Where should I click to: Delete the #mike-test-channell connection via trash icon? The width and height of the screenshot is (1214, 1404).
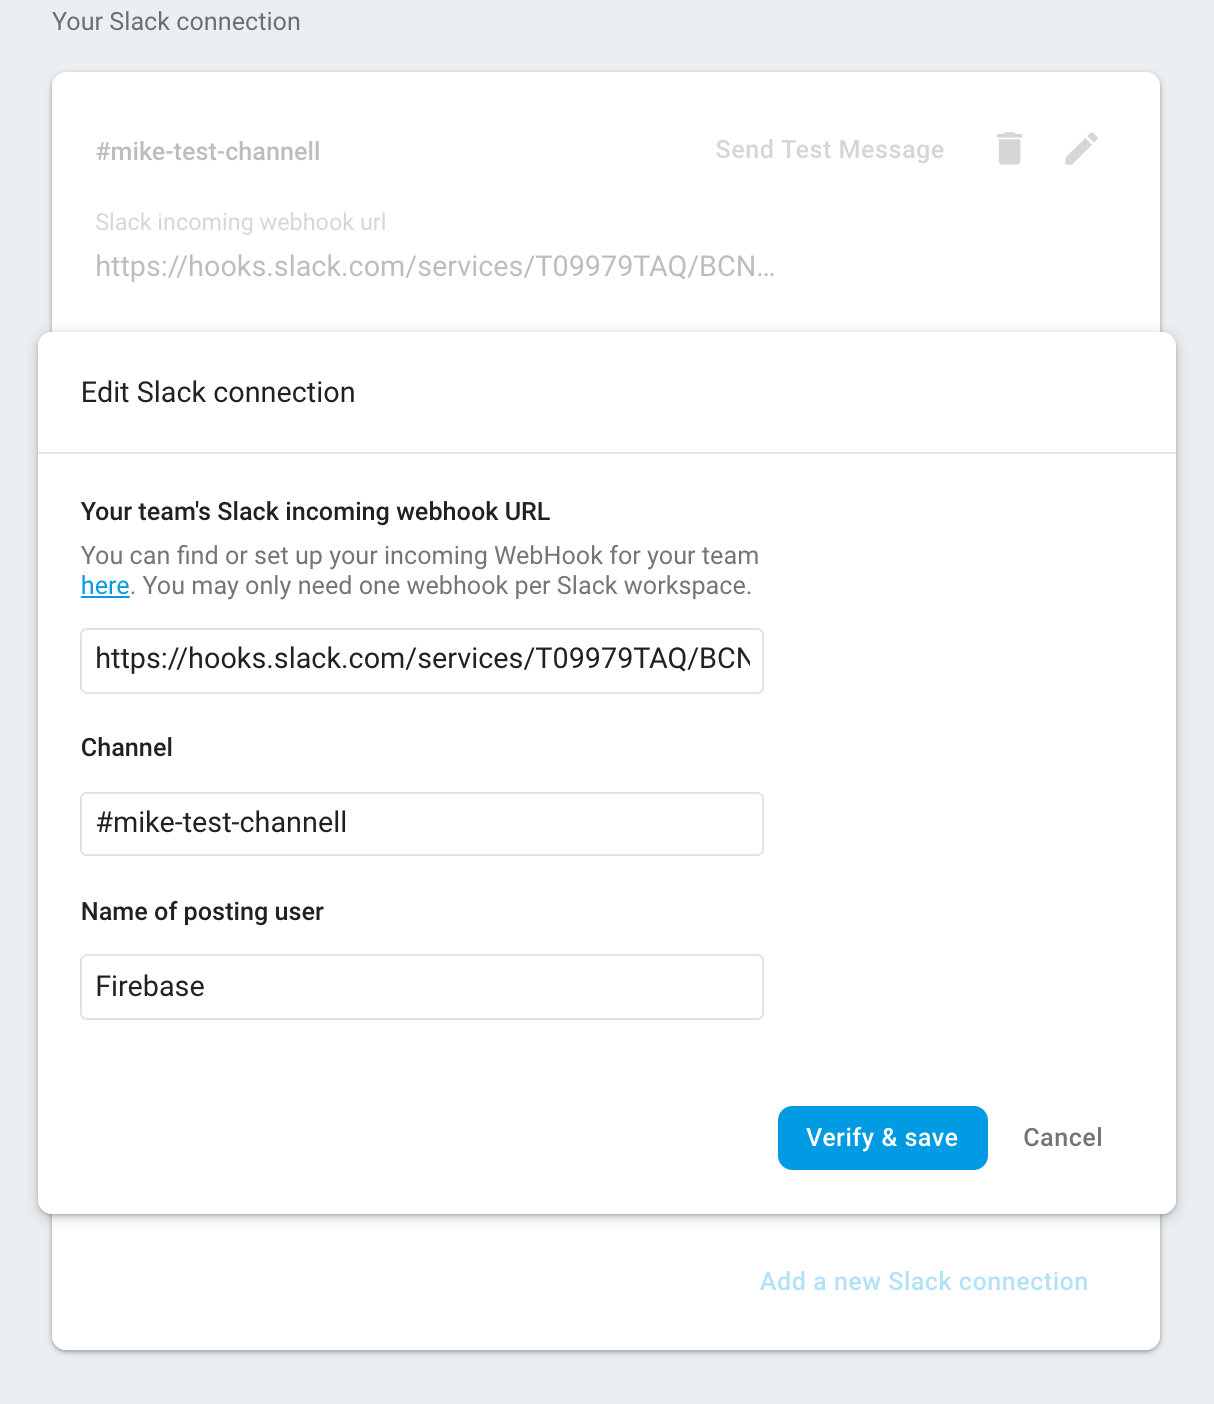coord(1009,149)
